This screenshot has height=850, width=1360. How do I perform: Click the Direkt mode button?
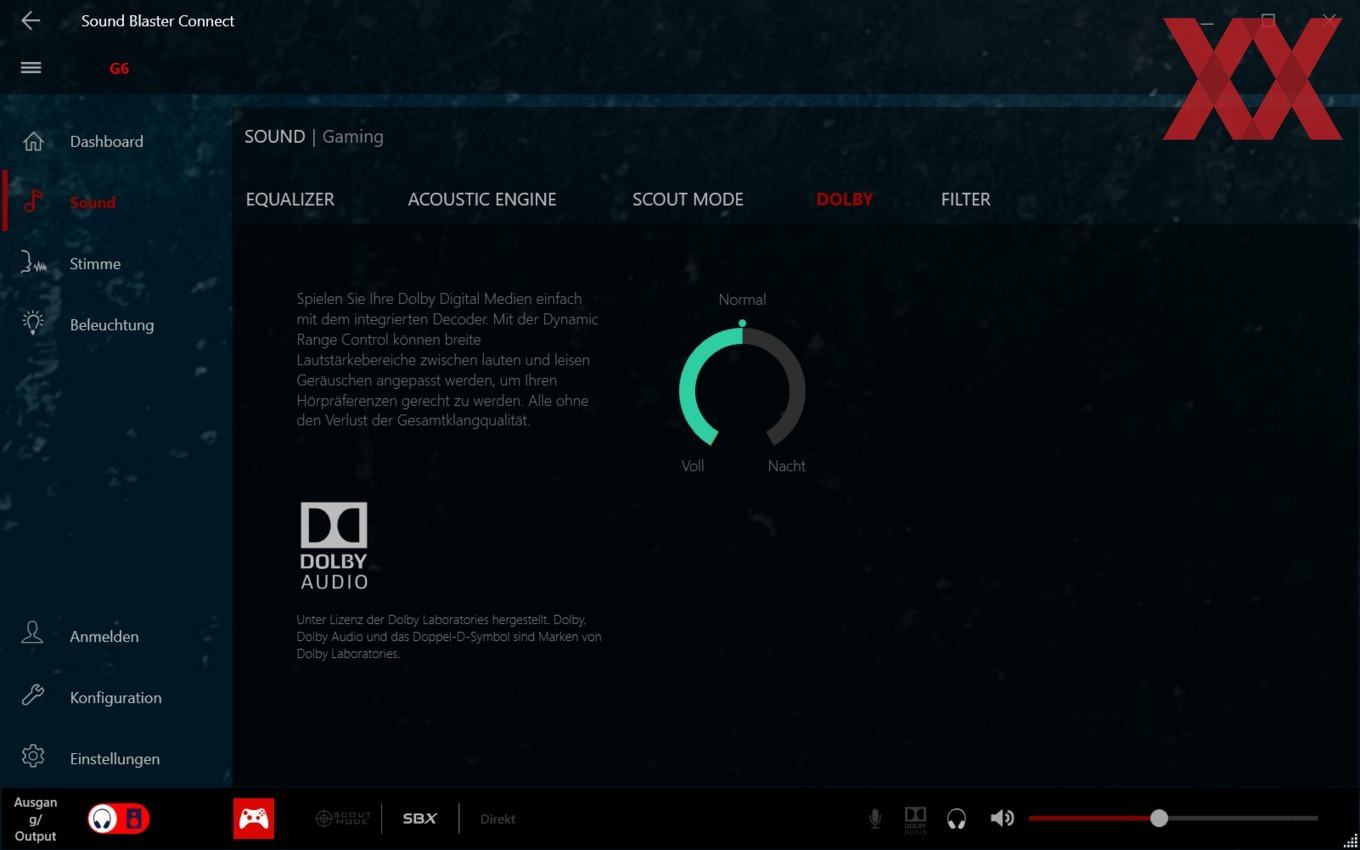[498, 819]
